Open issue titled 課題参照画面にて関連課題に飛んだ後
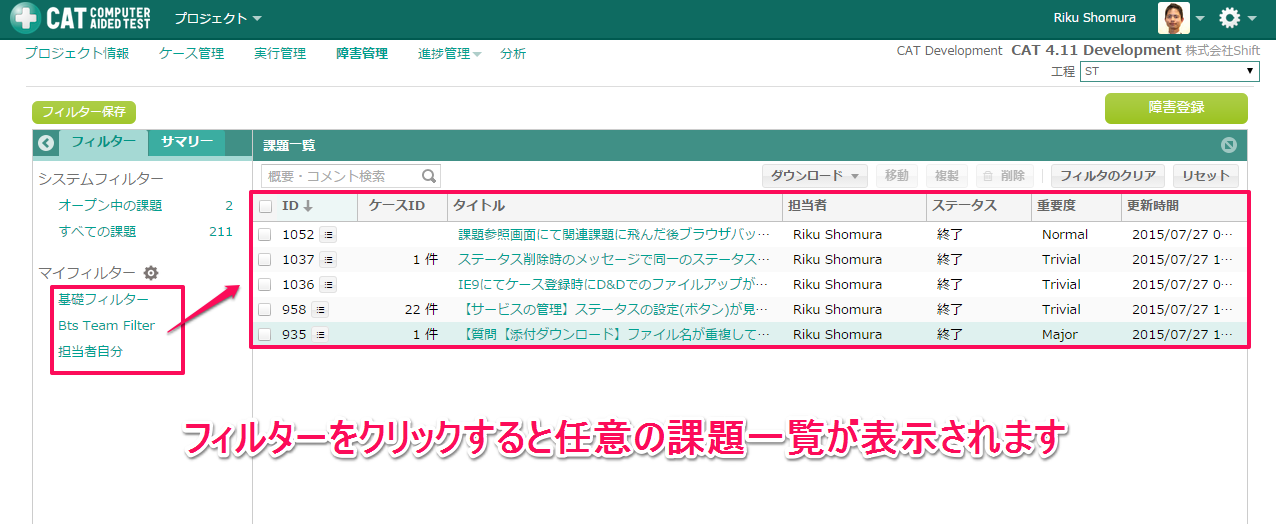The width and height of the screenshot is (1276, 524). click(x=614, y=234)
